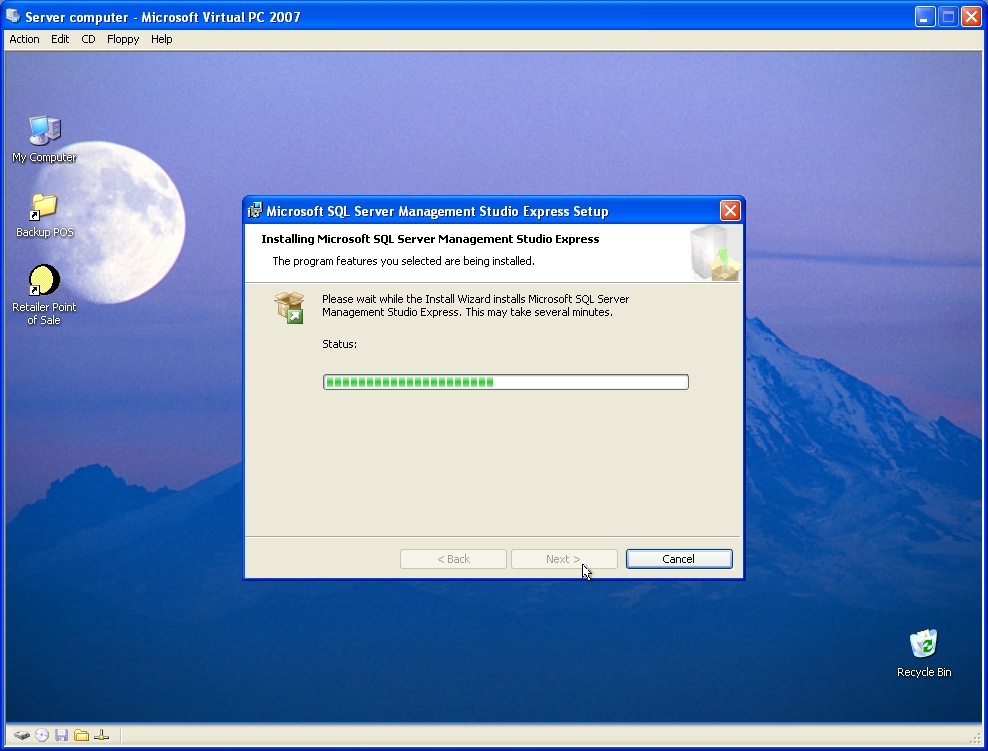
Task: Open the Edit menu
Action: click(x=60, y=39)
